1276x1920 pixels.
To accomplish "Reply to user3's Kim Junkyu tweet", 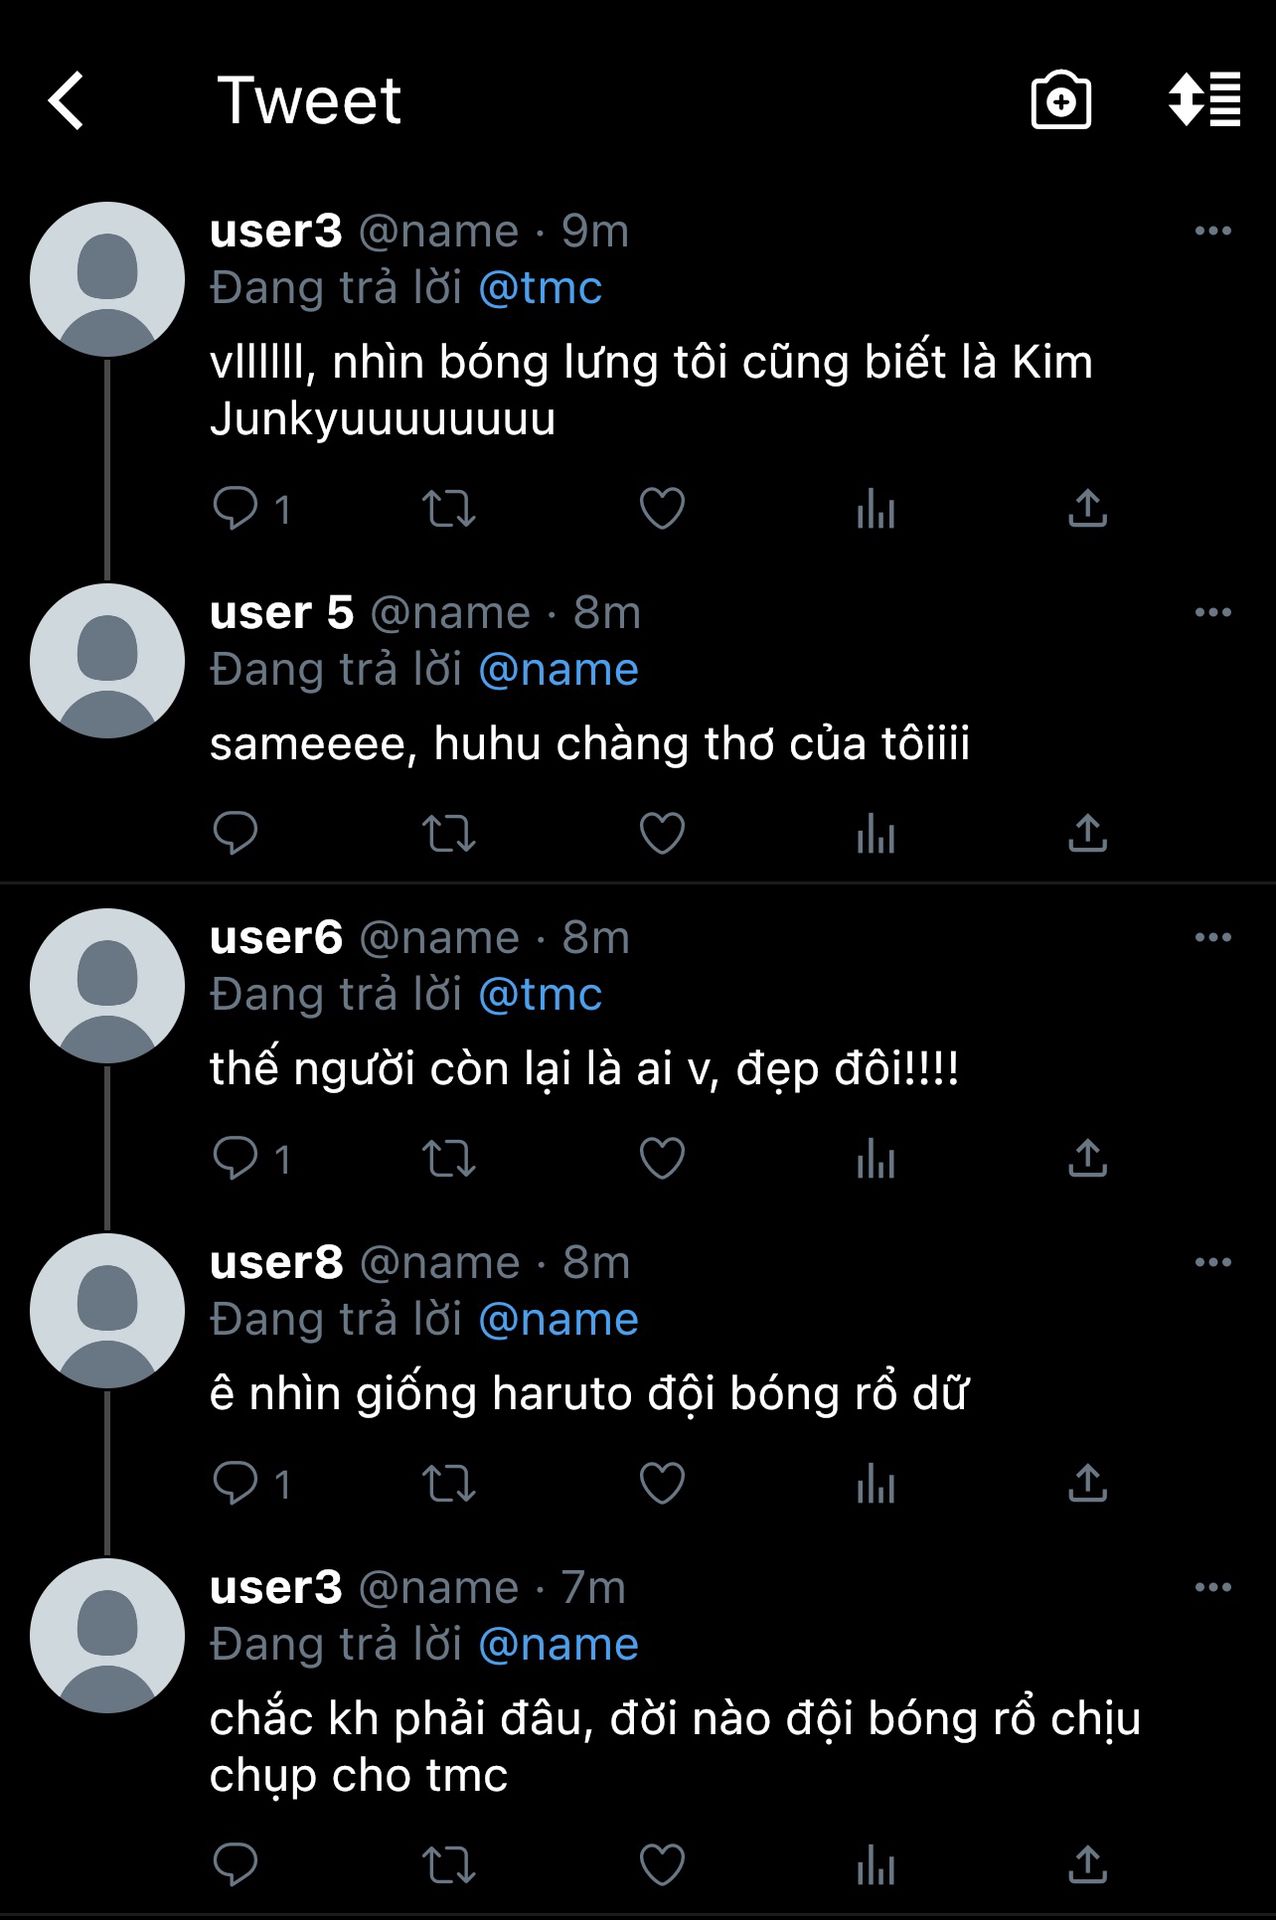I will click(236, 508).
